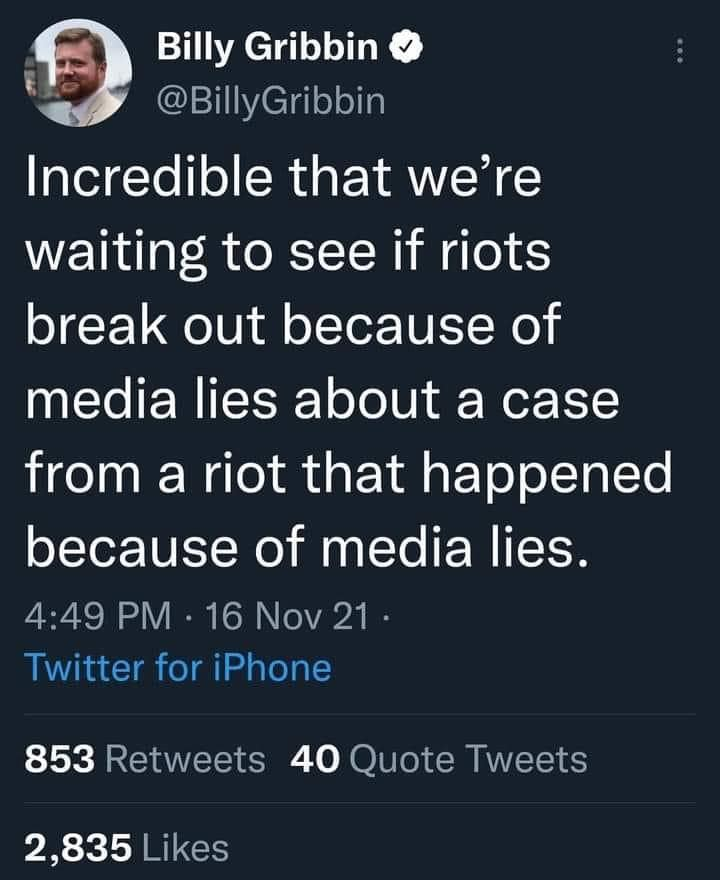Click the 40 quote tweet count number
The image size is (720, 880).
[312, 759]
